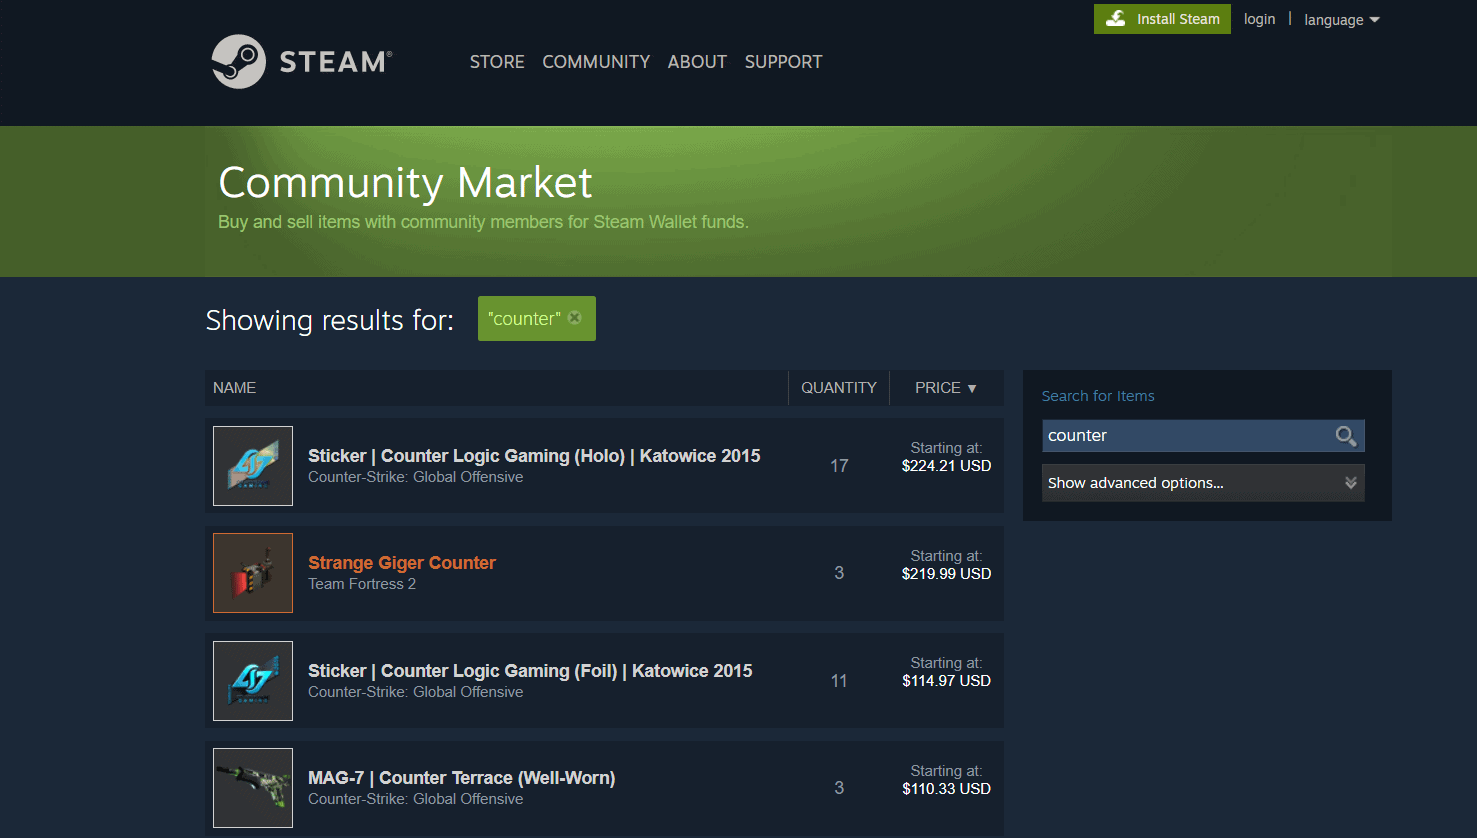Click the $224.21 USD price
The height and width of the screenshot is (838, 1477).
[947, 466]
